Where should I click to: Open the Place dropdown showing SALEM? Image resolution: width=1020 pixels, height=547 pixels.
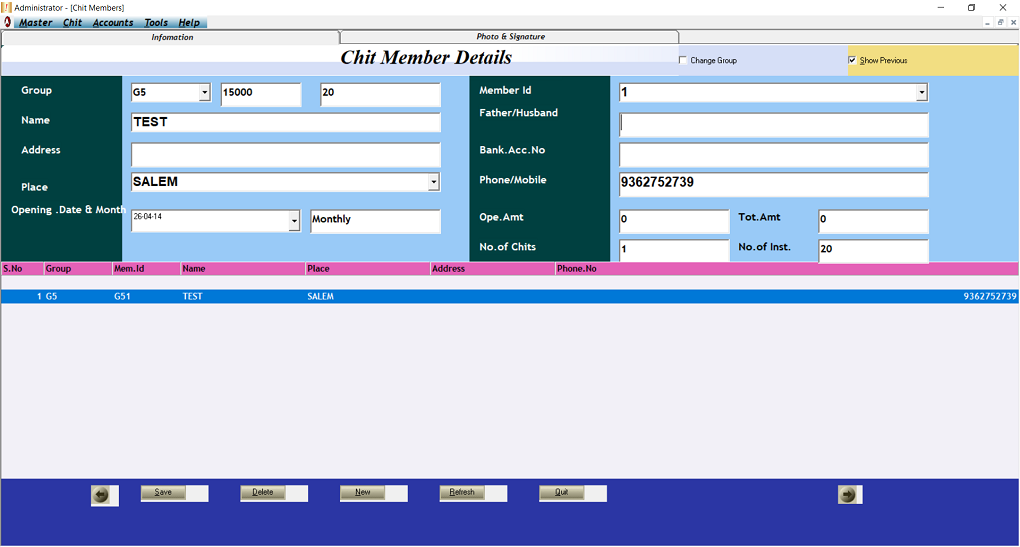[x=434, y=182]
